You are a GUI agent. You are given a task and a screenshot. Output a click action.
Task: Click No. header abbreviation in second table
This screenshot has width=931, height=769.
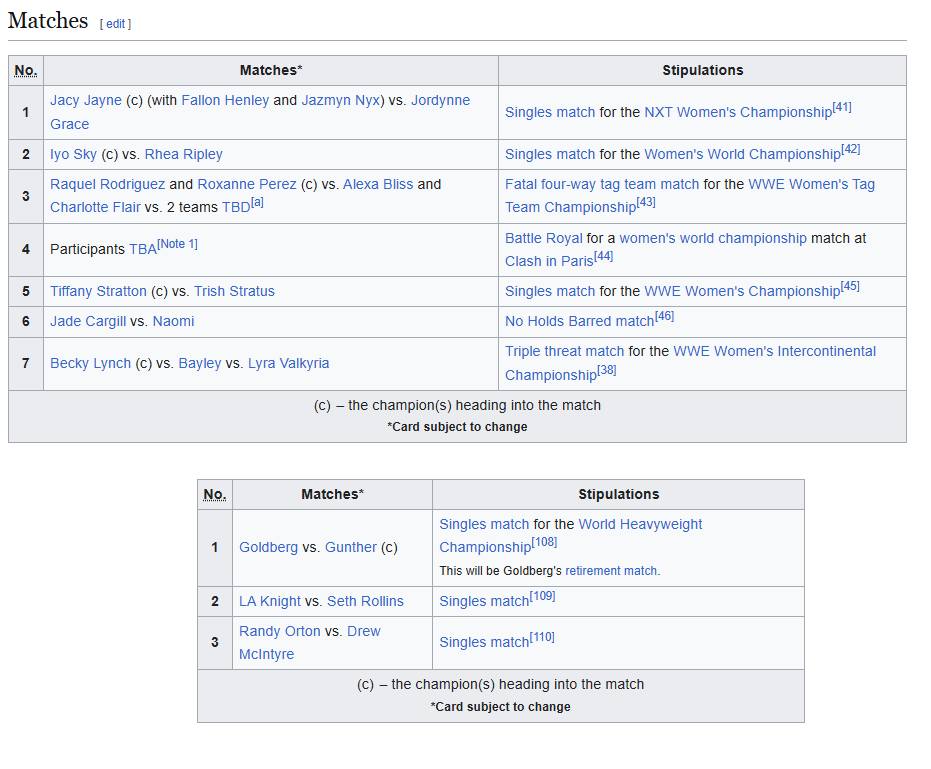click(214, 495)
